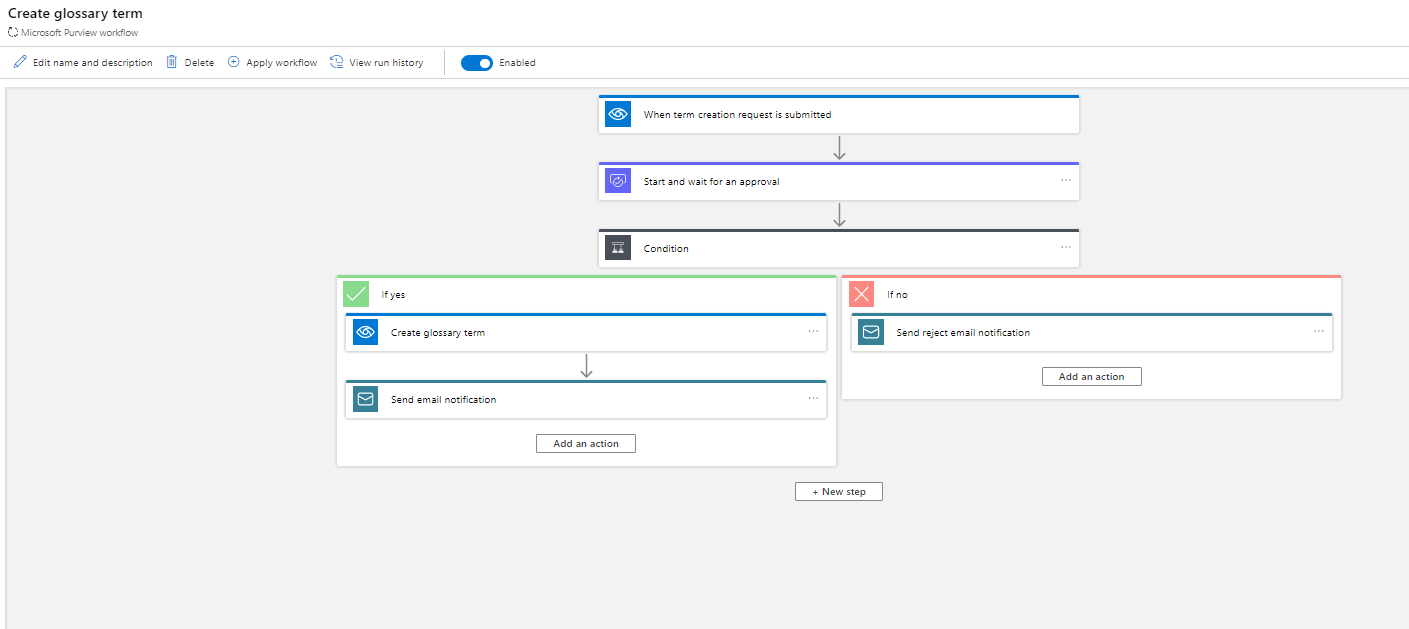
Task: Open ellipsis menu on Start and wait for an approval
Action: coord(1066,180)
